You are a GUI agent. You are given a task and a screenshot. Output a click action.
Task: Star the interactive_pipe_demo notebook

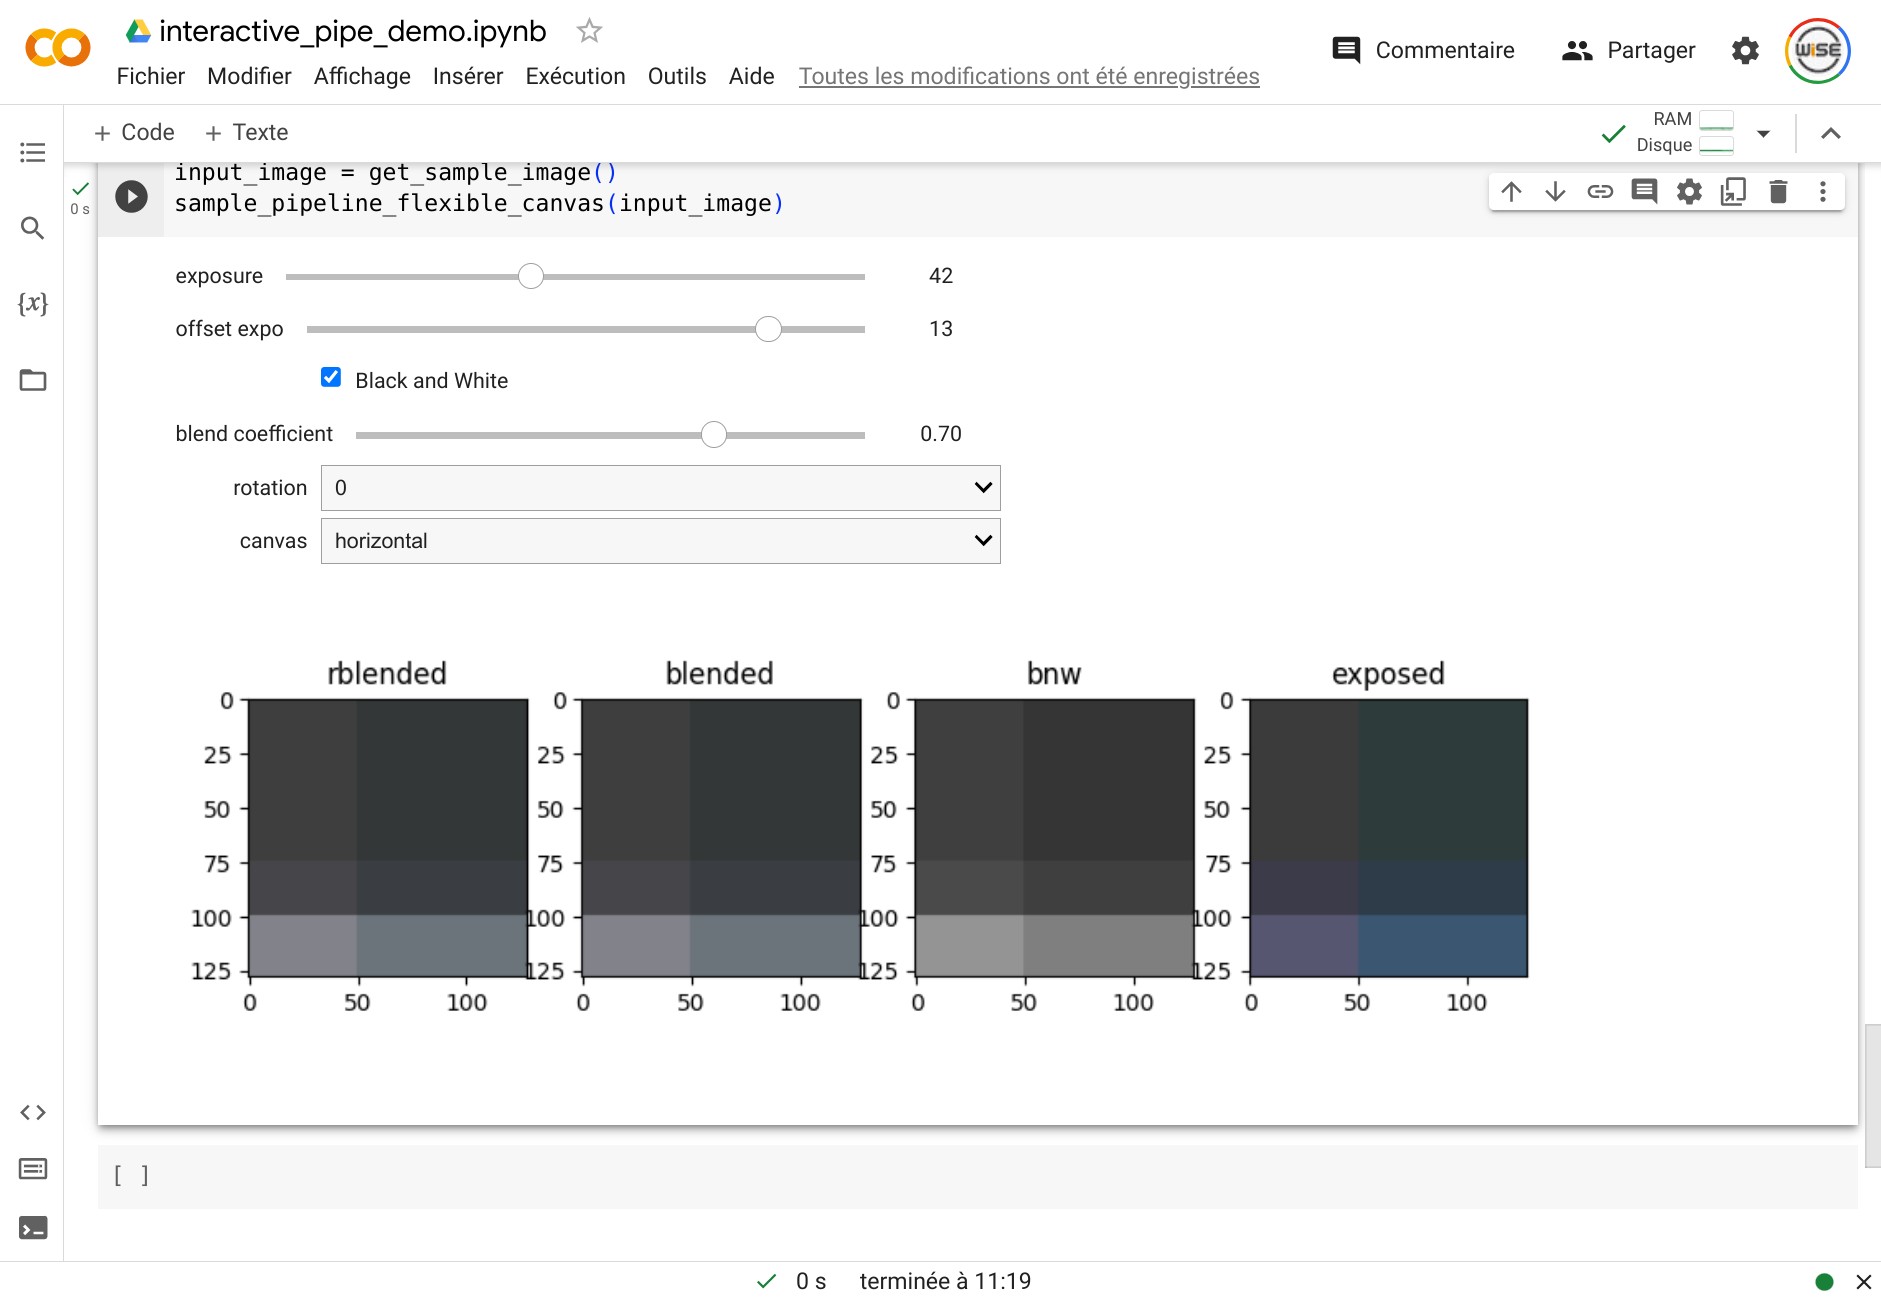[x=589, y=31]
